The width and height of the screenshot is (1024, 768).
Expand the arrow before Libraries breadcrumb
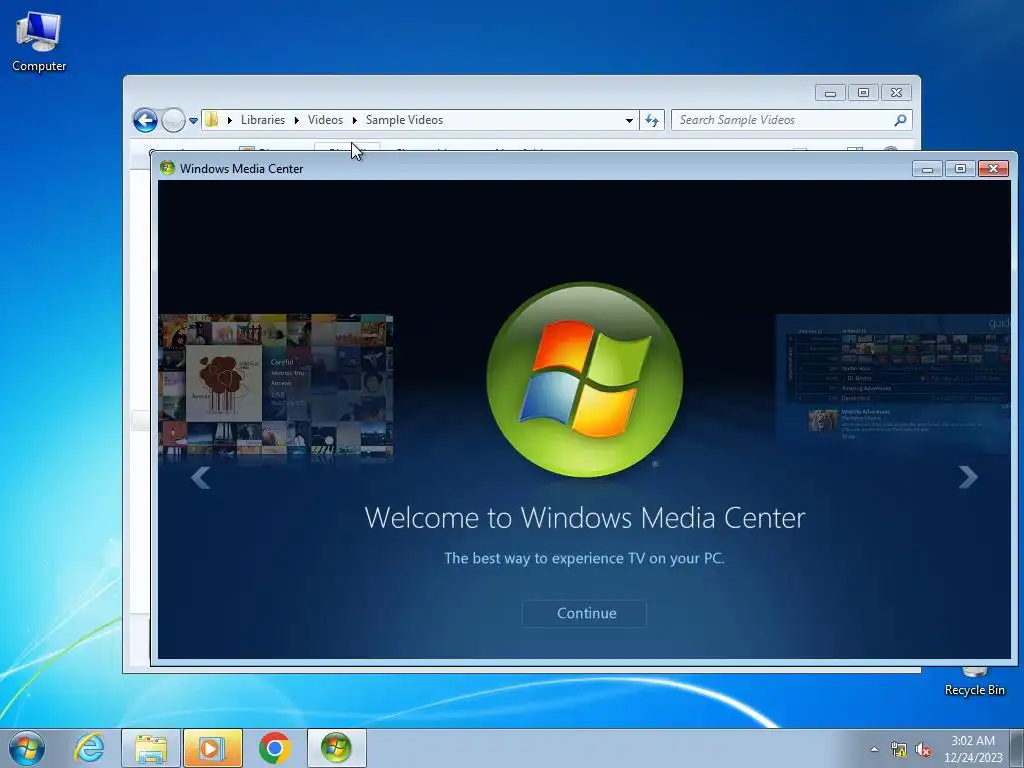tap(230, 120)
